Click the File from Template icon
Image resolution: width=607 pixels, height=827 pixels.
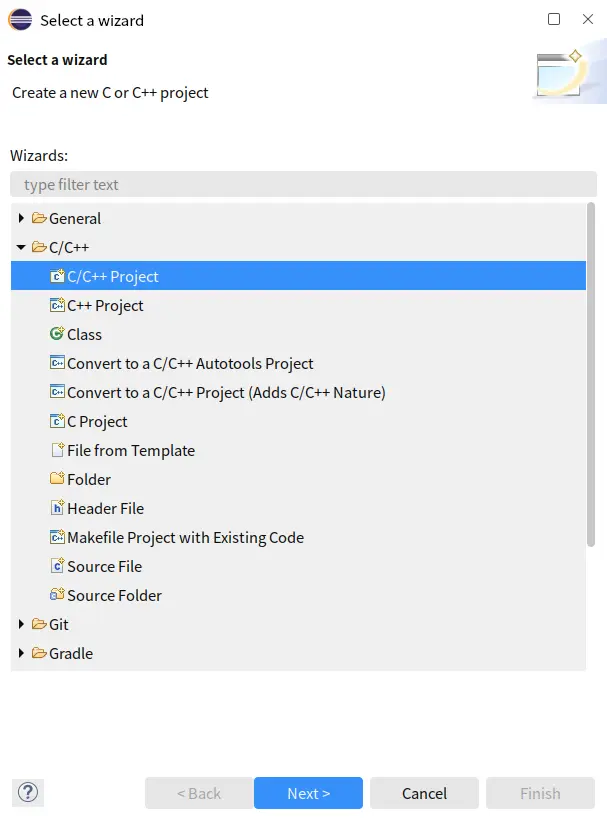coord(57,451)
